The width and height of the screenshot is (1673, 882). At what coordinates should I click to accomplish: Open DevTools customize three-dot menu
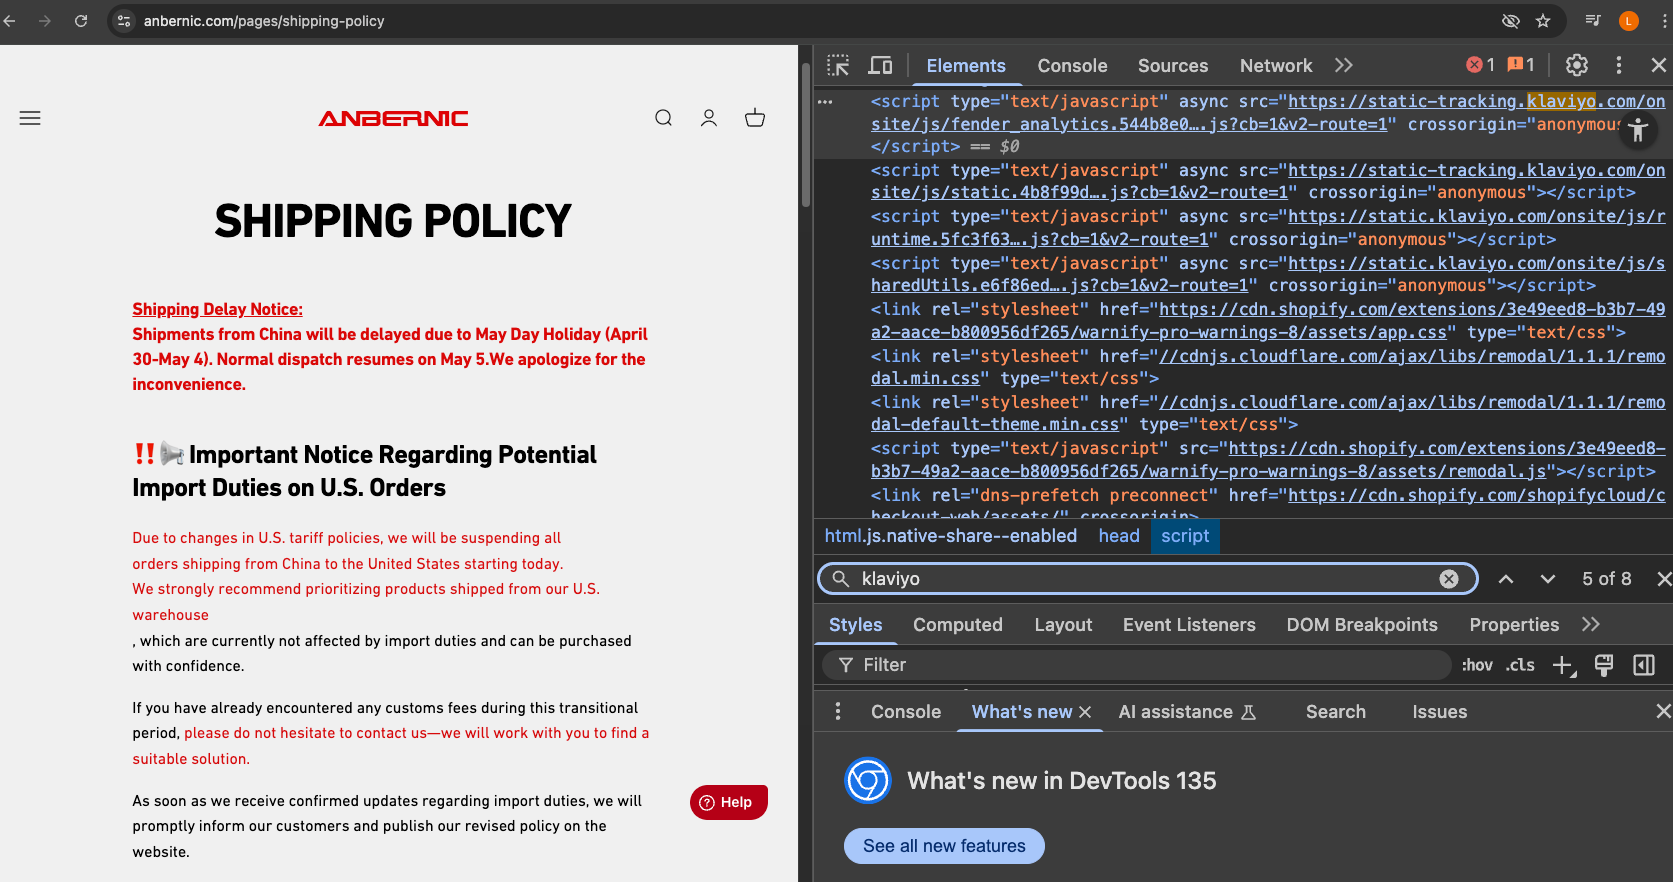(1619, 65)
